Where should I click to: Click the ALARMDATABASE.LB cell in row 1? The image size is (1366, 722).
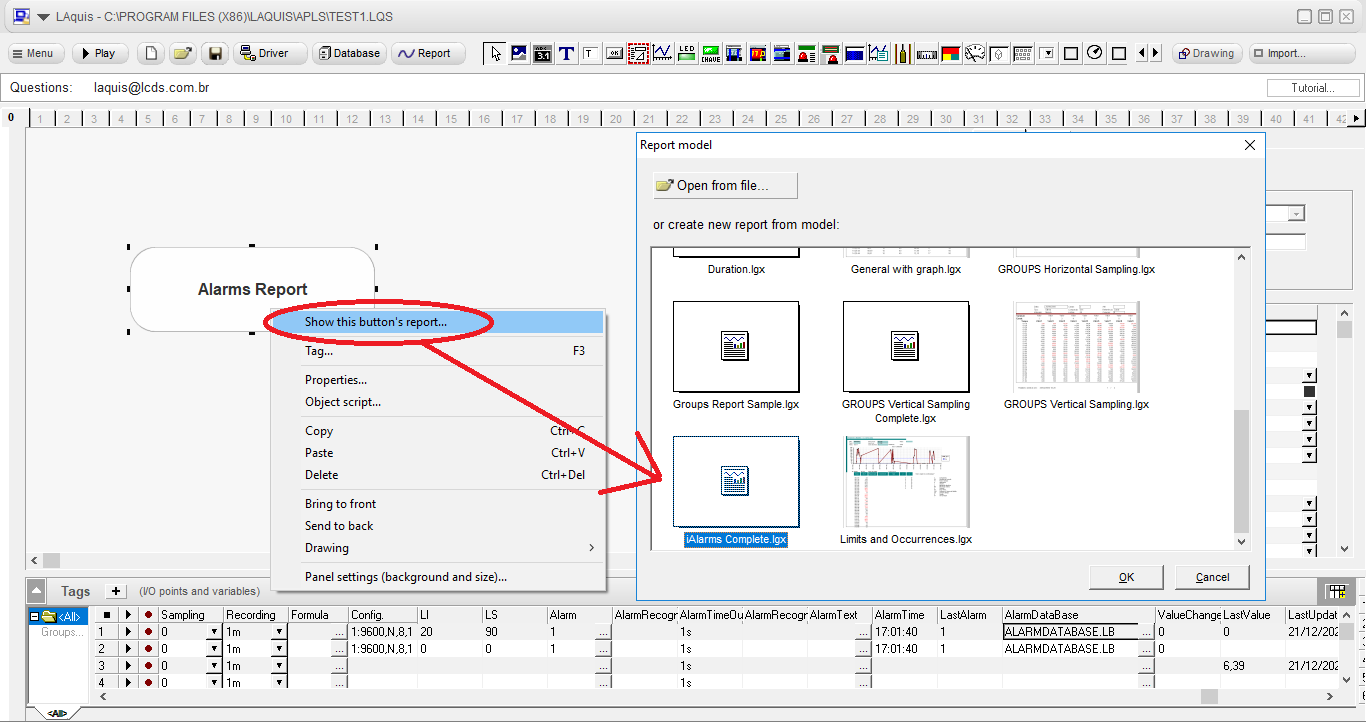click(1071, 632)
